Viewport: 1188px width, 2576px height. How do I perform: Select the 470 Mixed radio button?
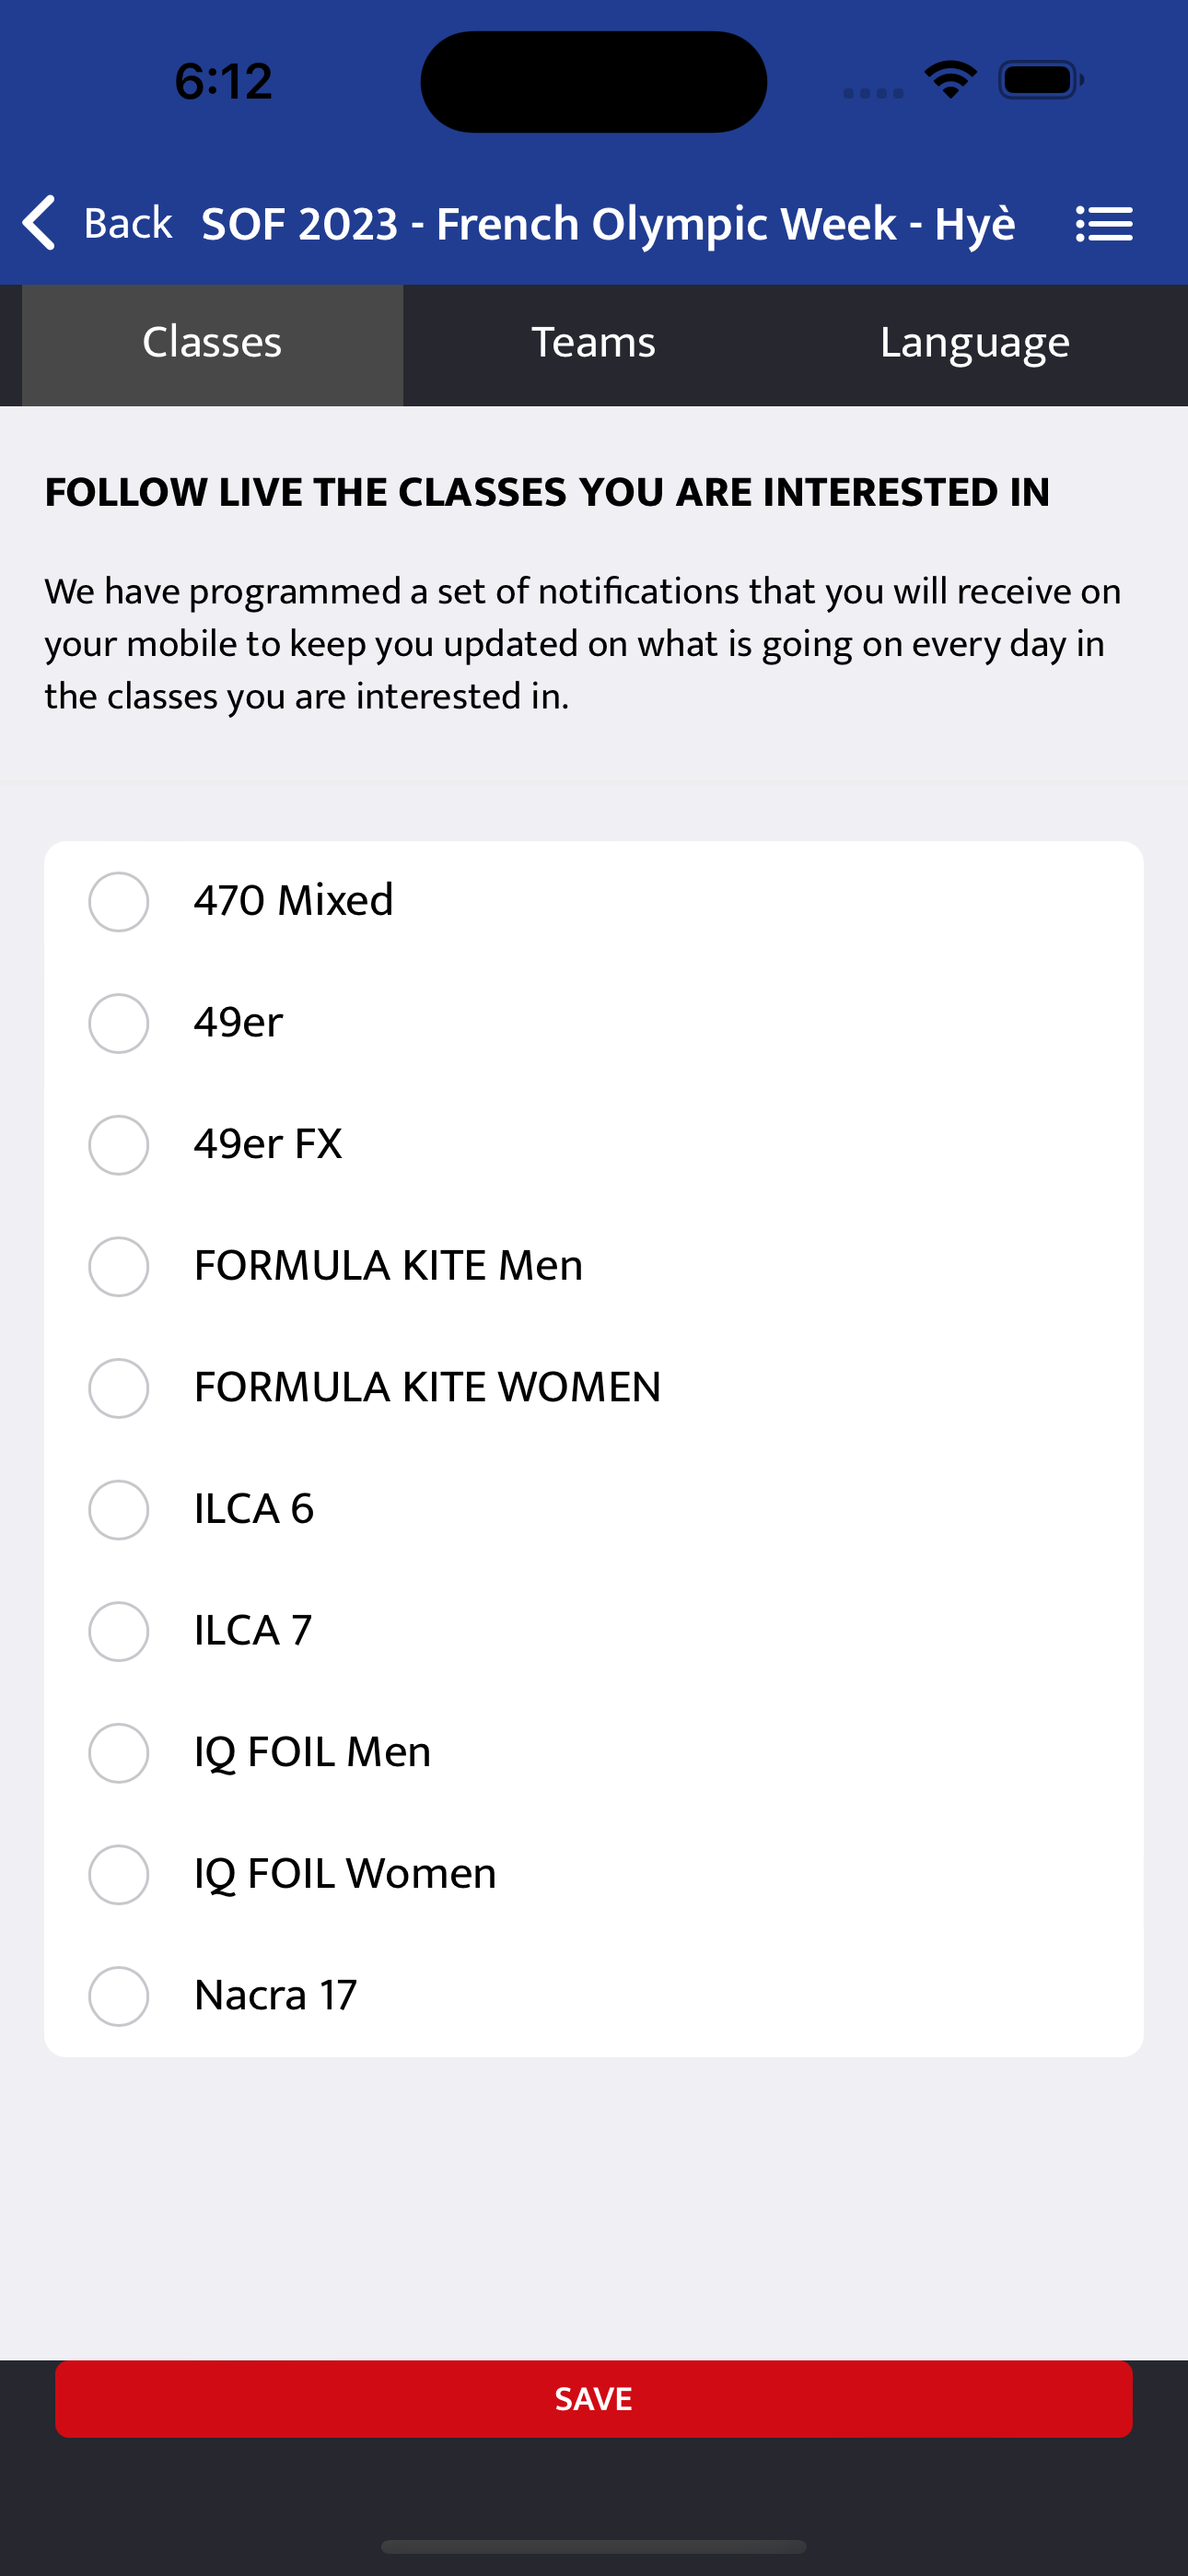(119, 901)
